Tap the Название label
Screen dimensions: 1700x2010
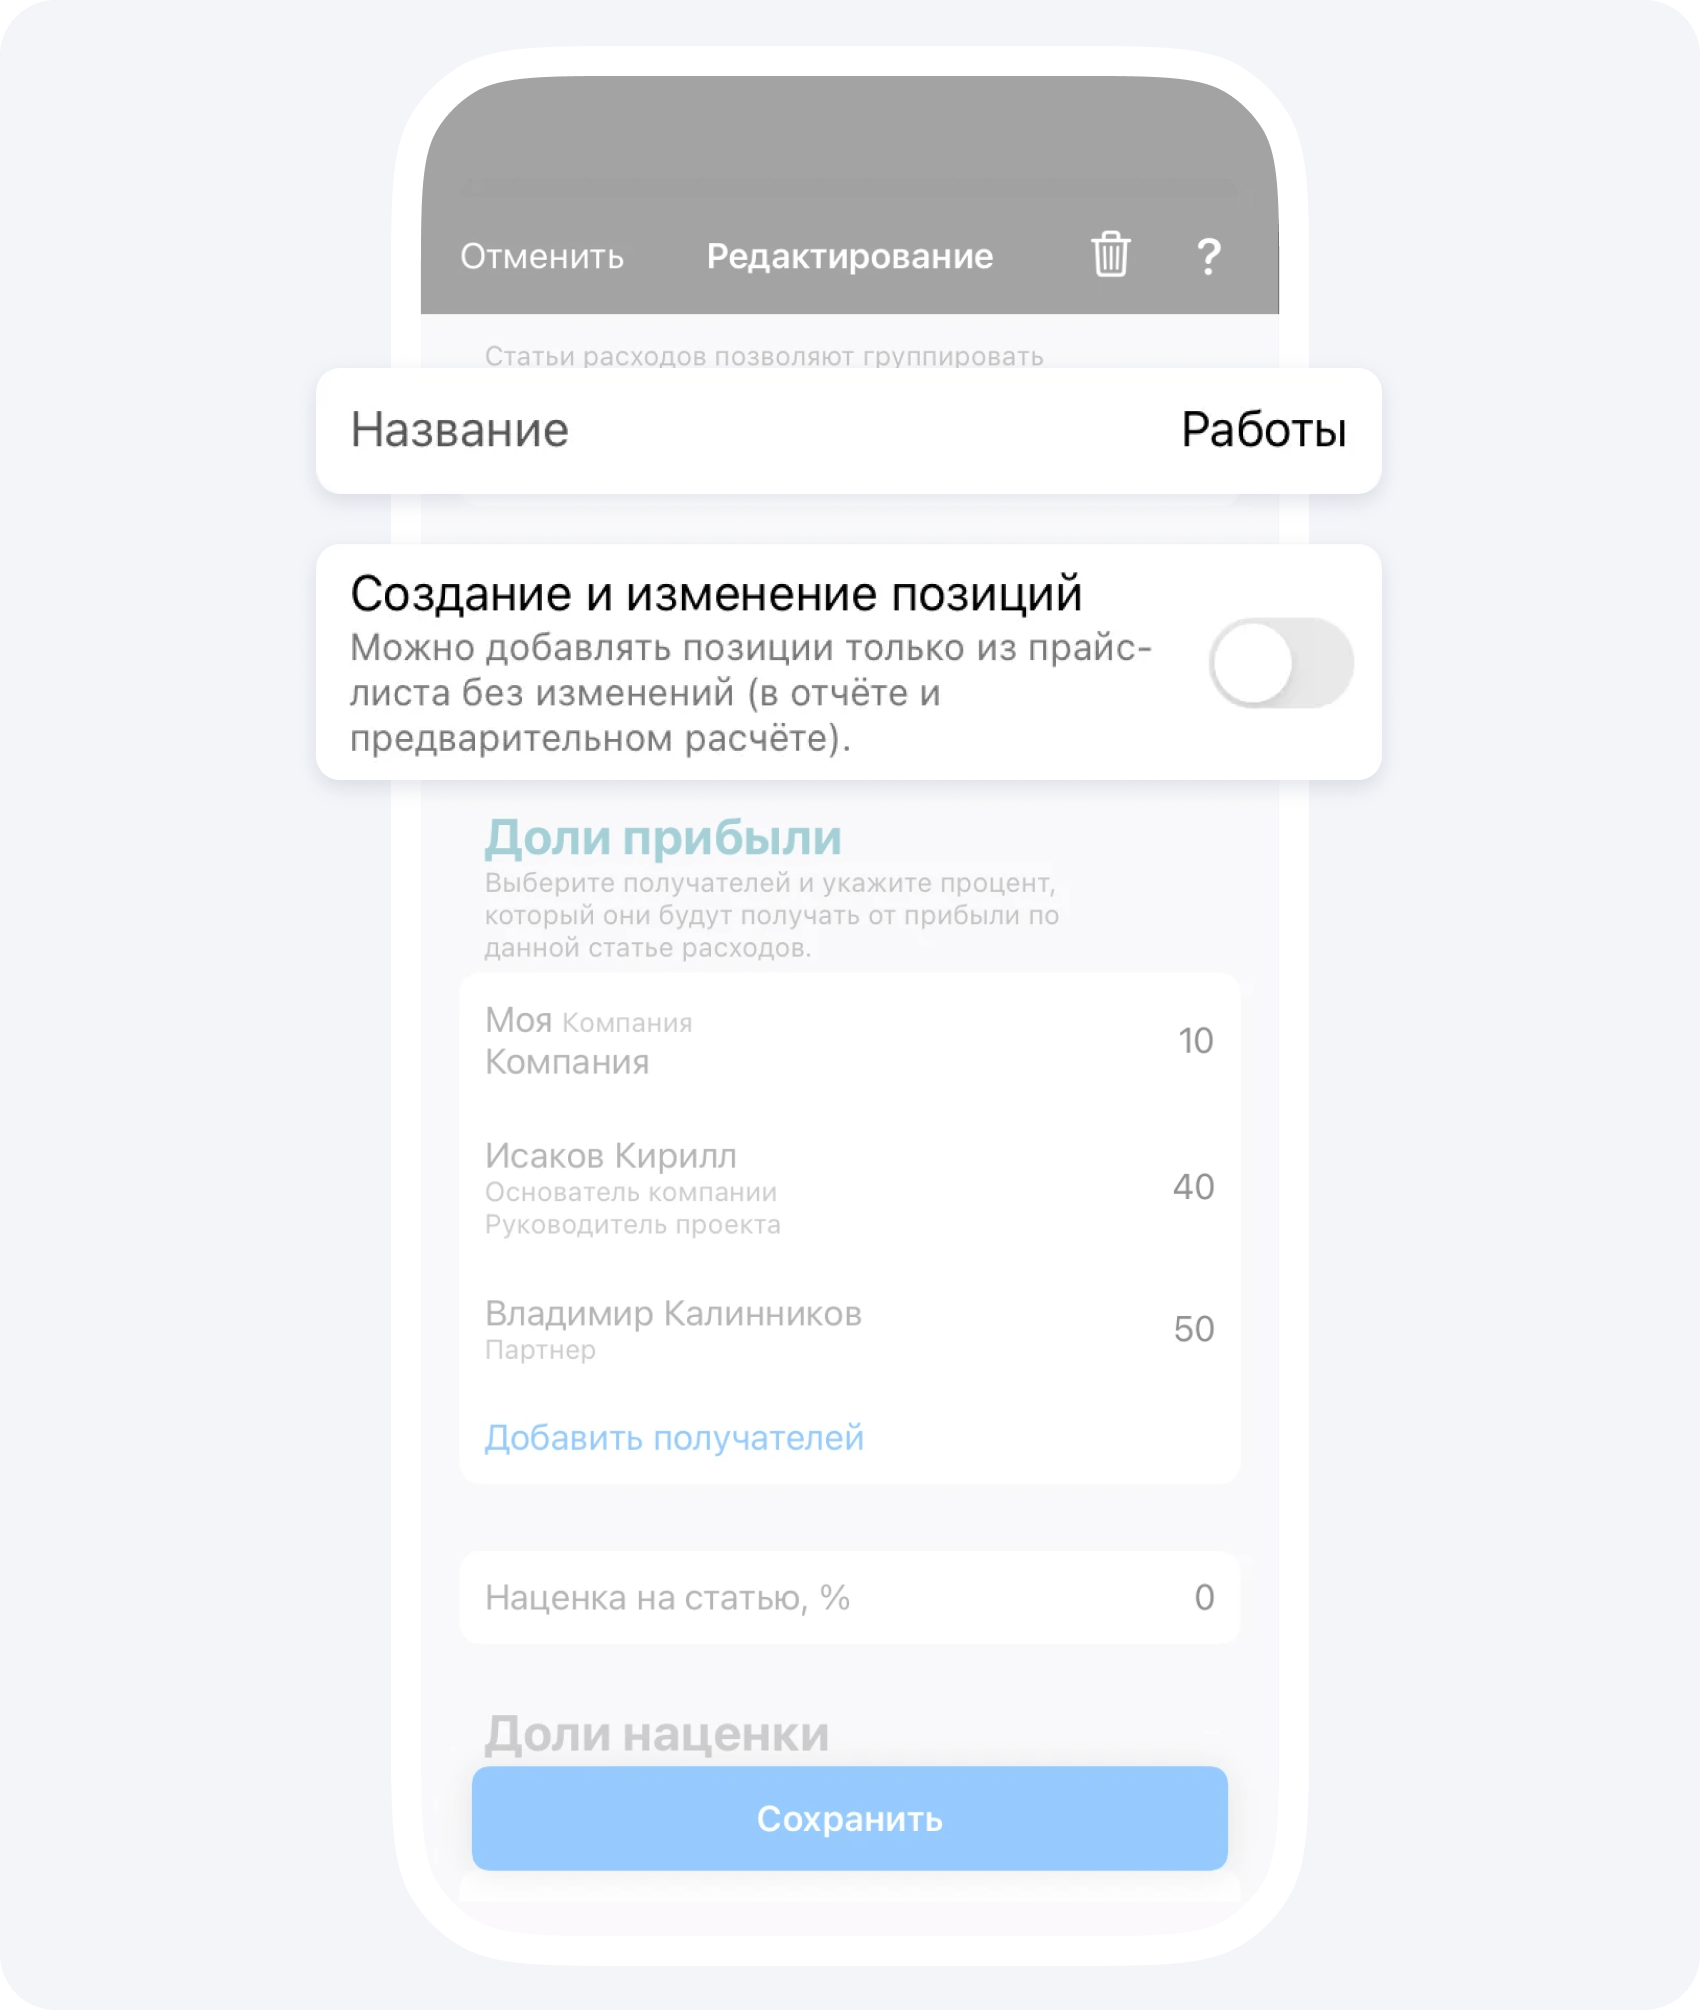tap(460, 430)
